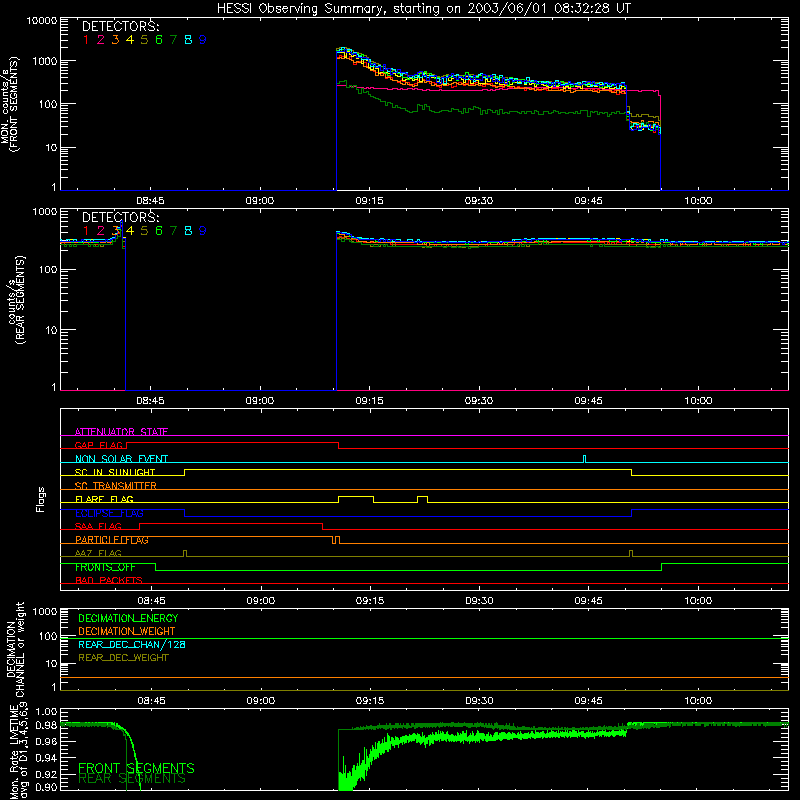Image resolution: width=800 pixels, height=800 pixels.
Task: Click FRONT SEGMENTS label in livetime plot
Action: pos(136,768)
